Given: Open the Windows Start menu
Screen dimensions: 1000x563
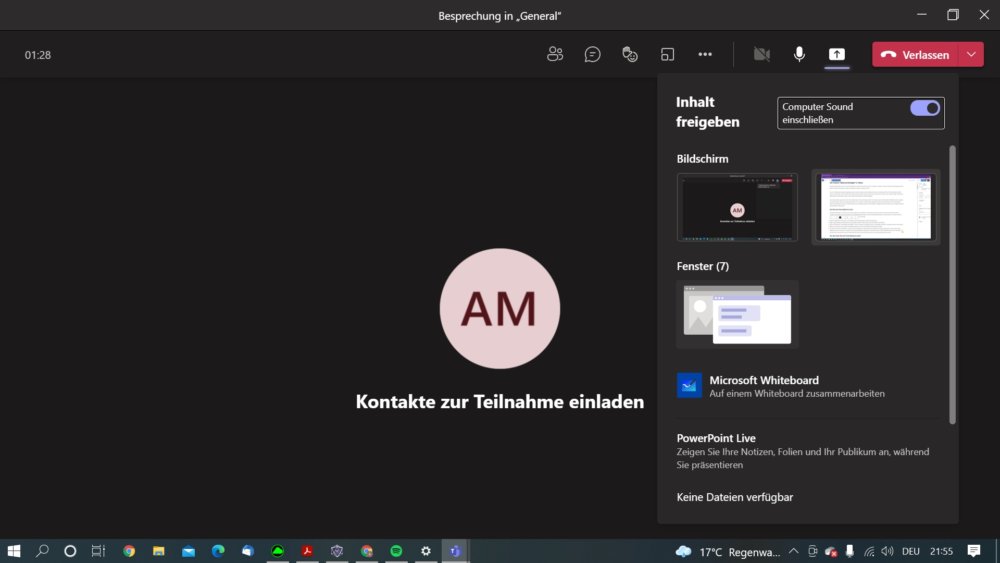Looking at the screenshot, I should [13, 551].
